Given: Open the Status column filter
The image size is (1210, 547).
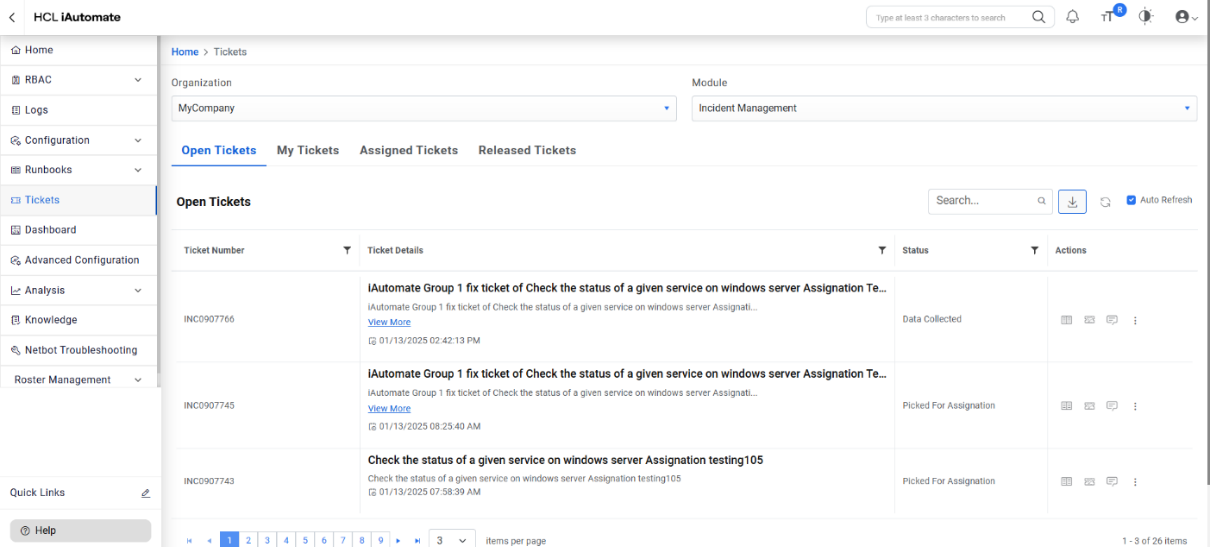Looking at the screenshot, I should click(1034, 250).
